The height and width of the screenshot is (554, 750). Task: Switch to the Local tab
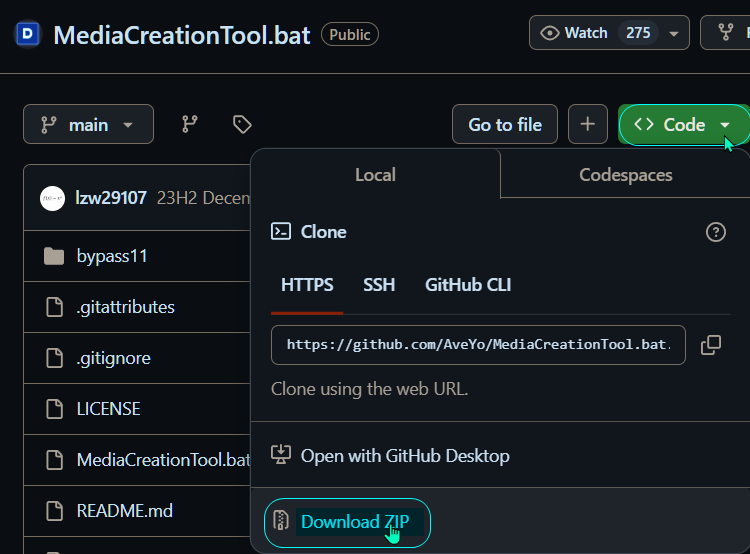(375, 175)
